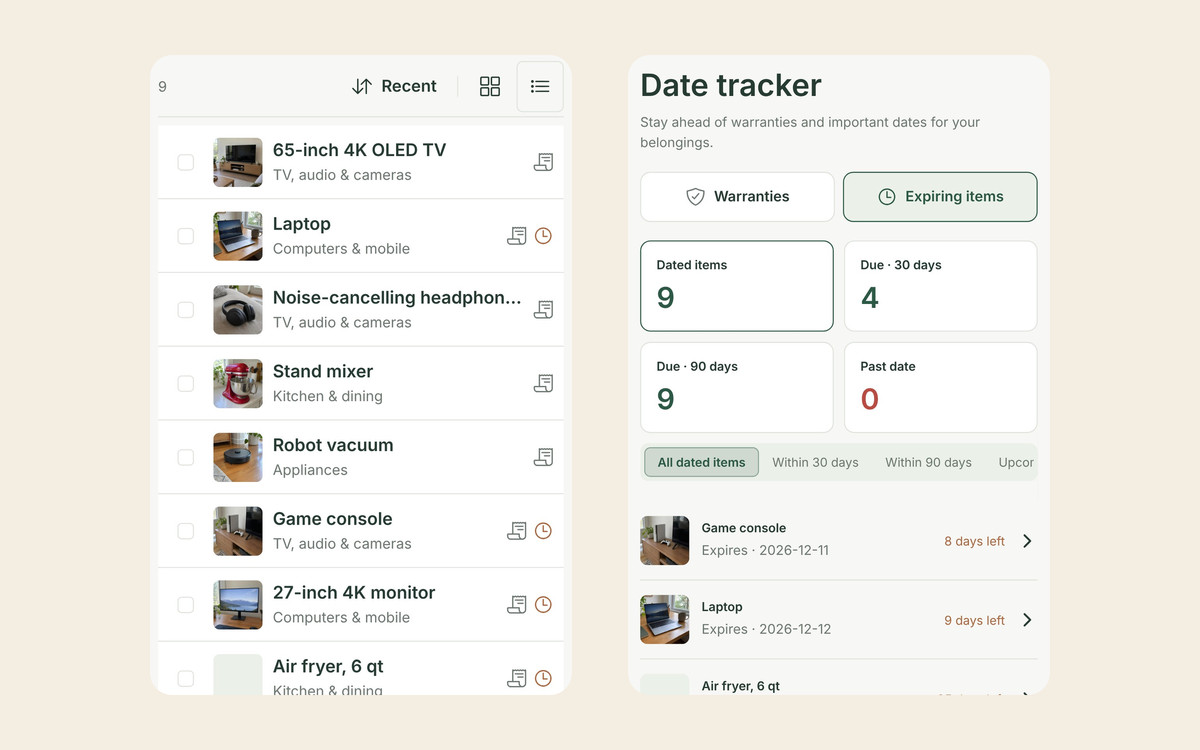Expand the Laptop tracker entry chevron
Screen dimensions: 1200x750
pyautogui.click(x=1027, y=620)
